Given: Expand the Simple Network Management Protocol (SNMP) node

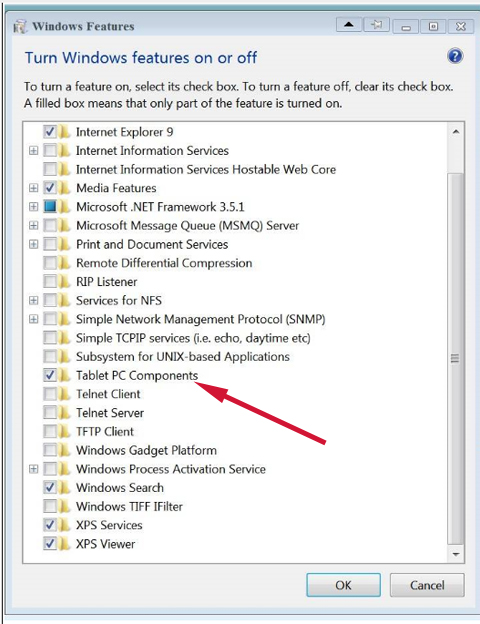Looking at the screenshot, I should (33, 319).
